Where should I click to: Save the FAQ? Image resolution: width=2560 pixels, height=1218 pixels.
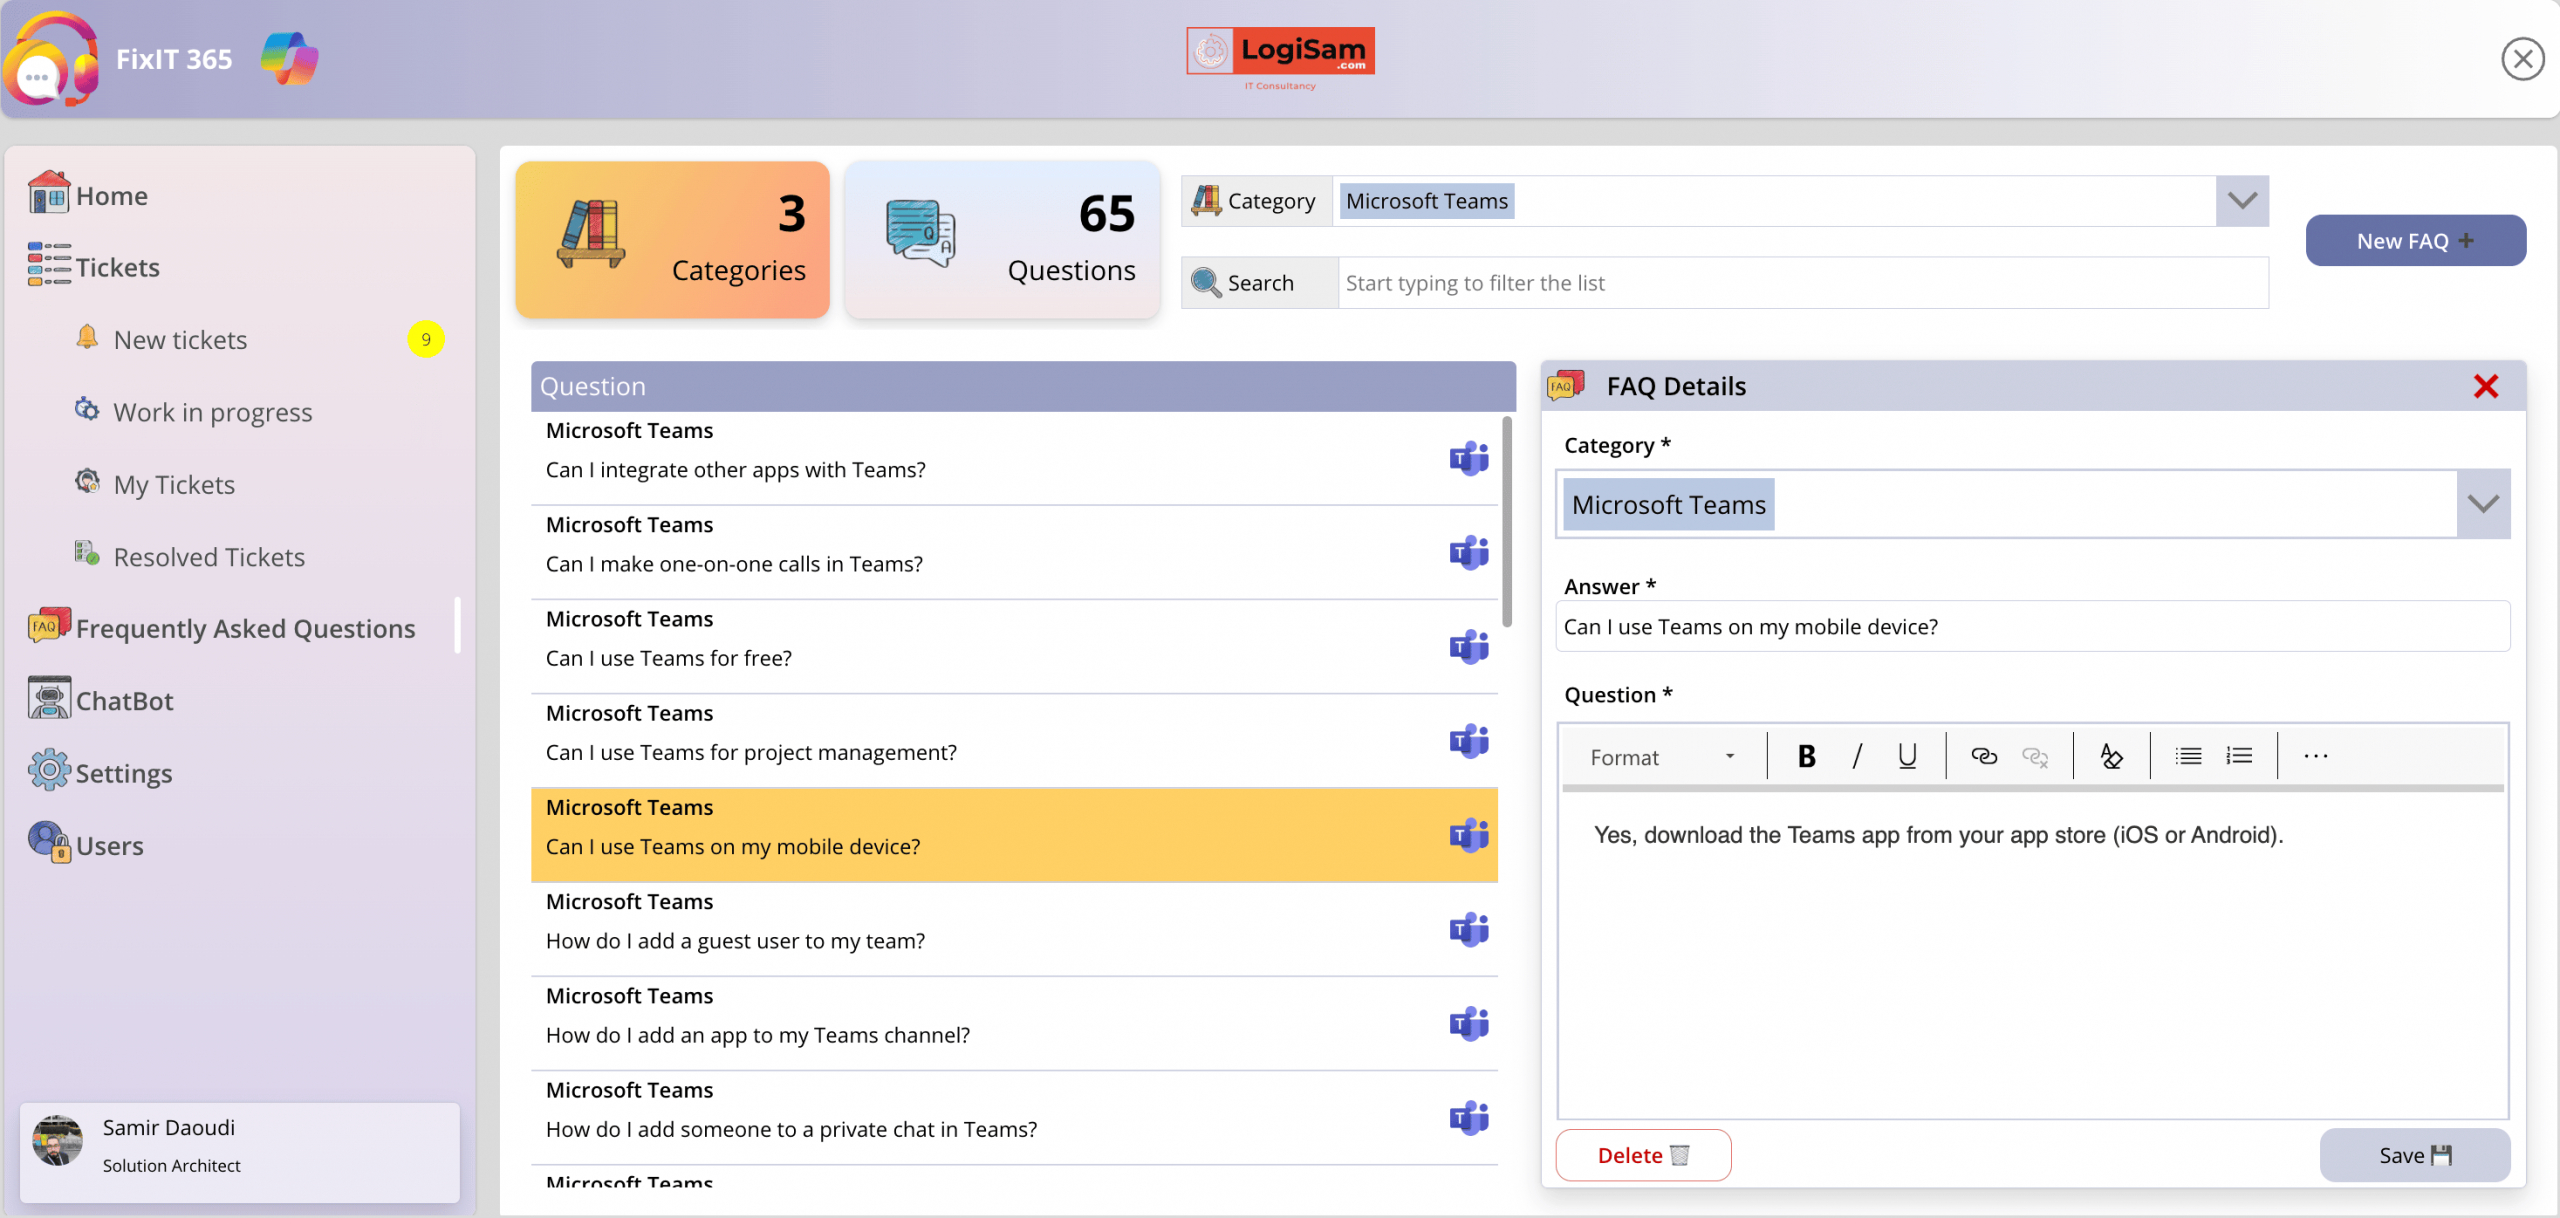pos(2415,1155)
